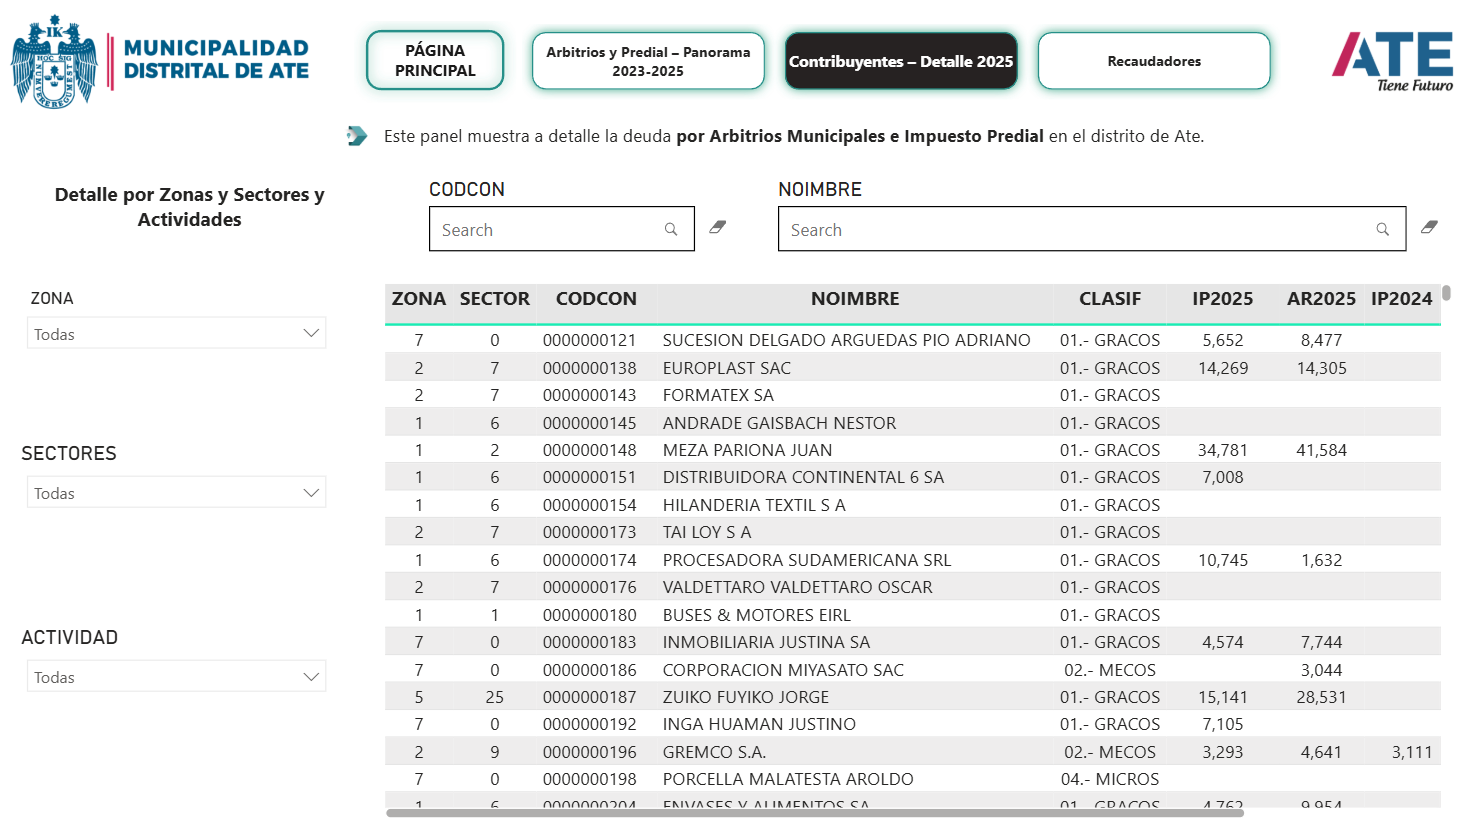Select the MEZA PARIONA JUAN row

point(913,450)
